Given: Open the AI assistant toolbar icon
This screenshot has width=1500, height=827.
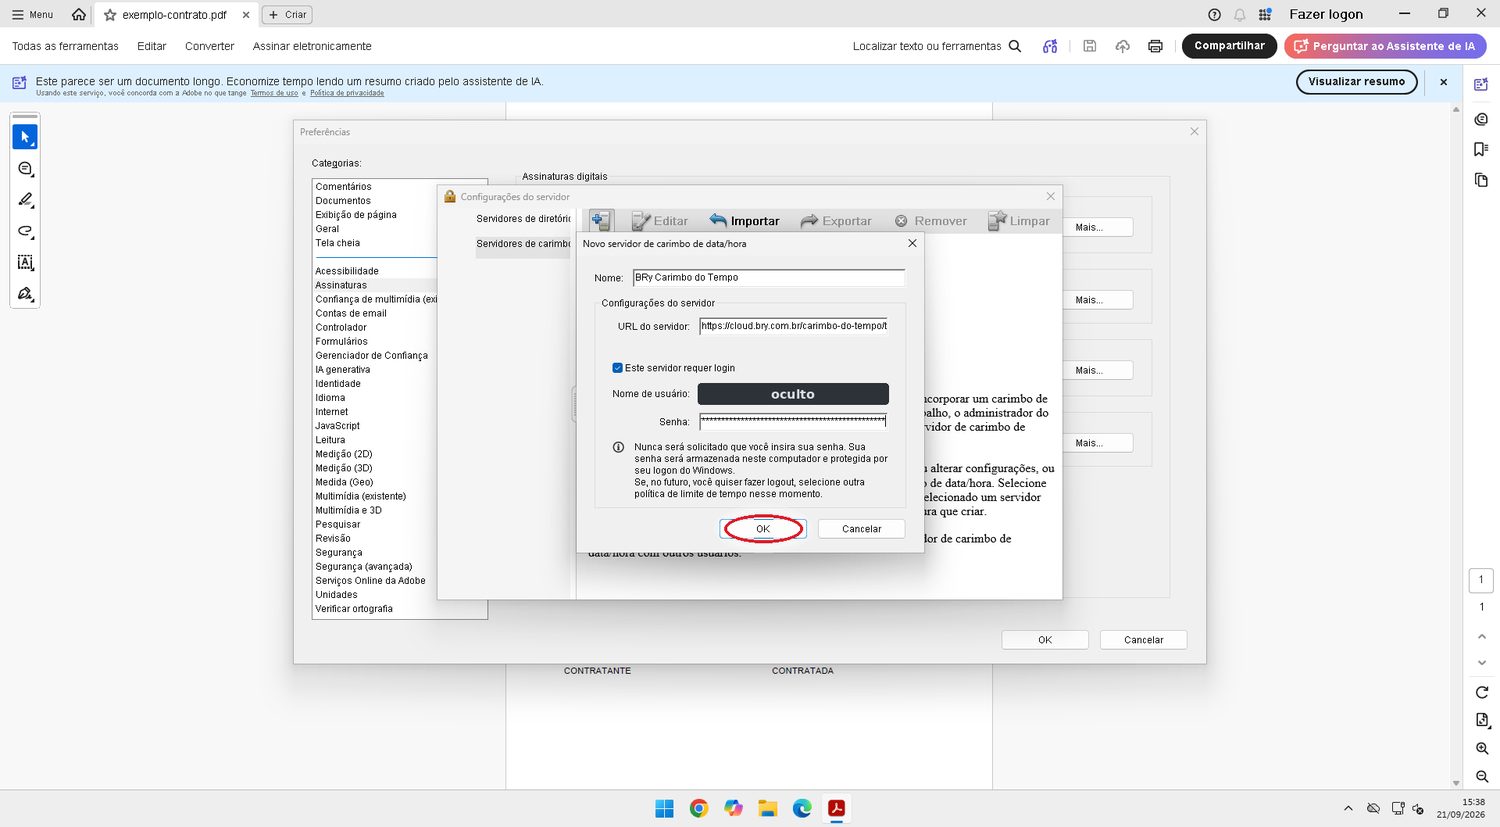Looking at the screenshot, I should (x=1050, y=46).
